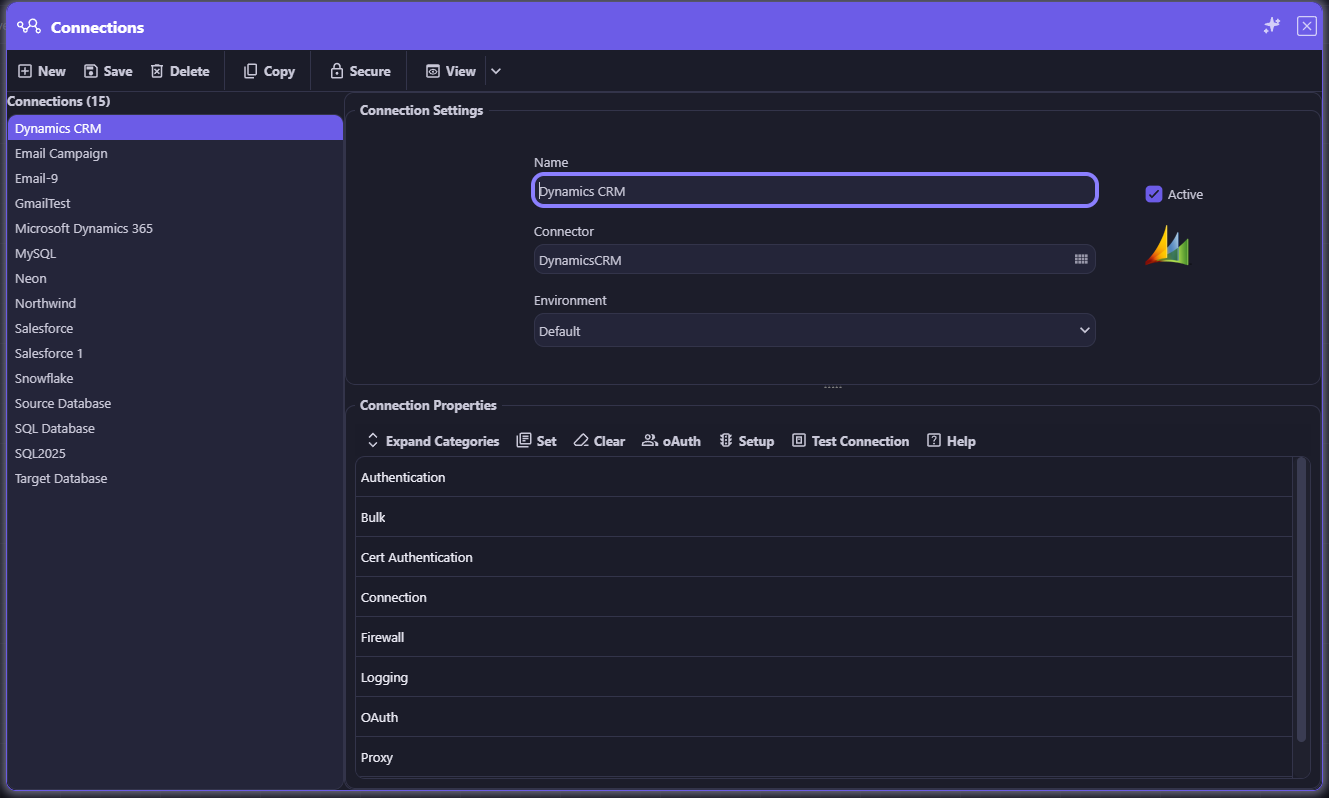1329x798 pixels.
Task: Click into the Name input field
Action: (814, 190)
